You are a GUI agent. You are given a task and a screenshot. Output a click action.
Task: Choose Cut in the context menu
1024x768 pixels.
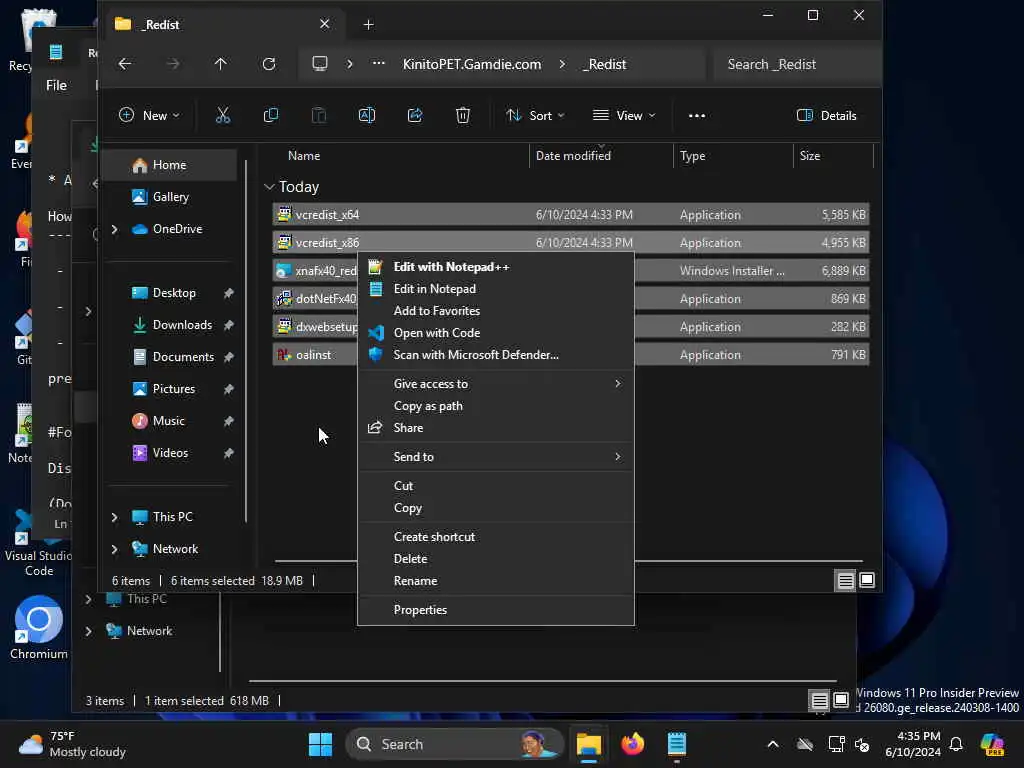click(x=496, y=486)
